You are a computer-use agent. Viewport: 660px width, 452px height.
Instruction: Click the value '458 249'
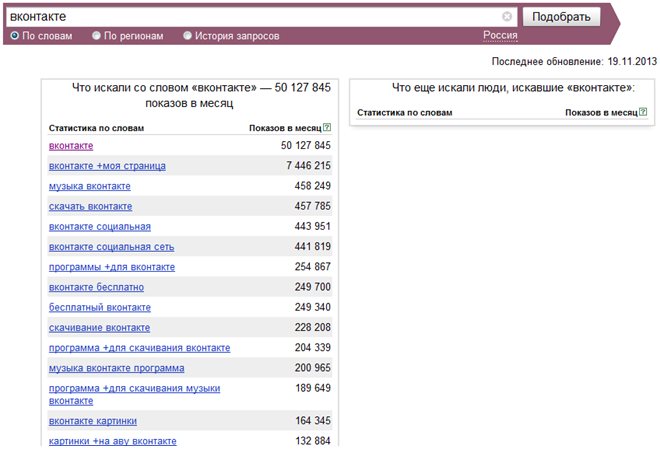(x=313, y=186)
